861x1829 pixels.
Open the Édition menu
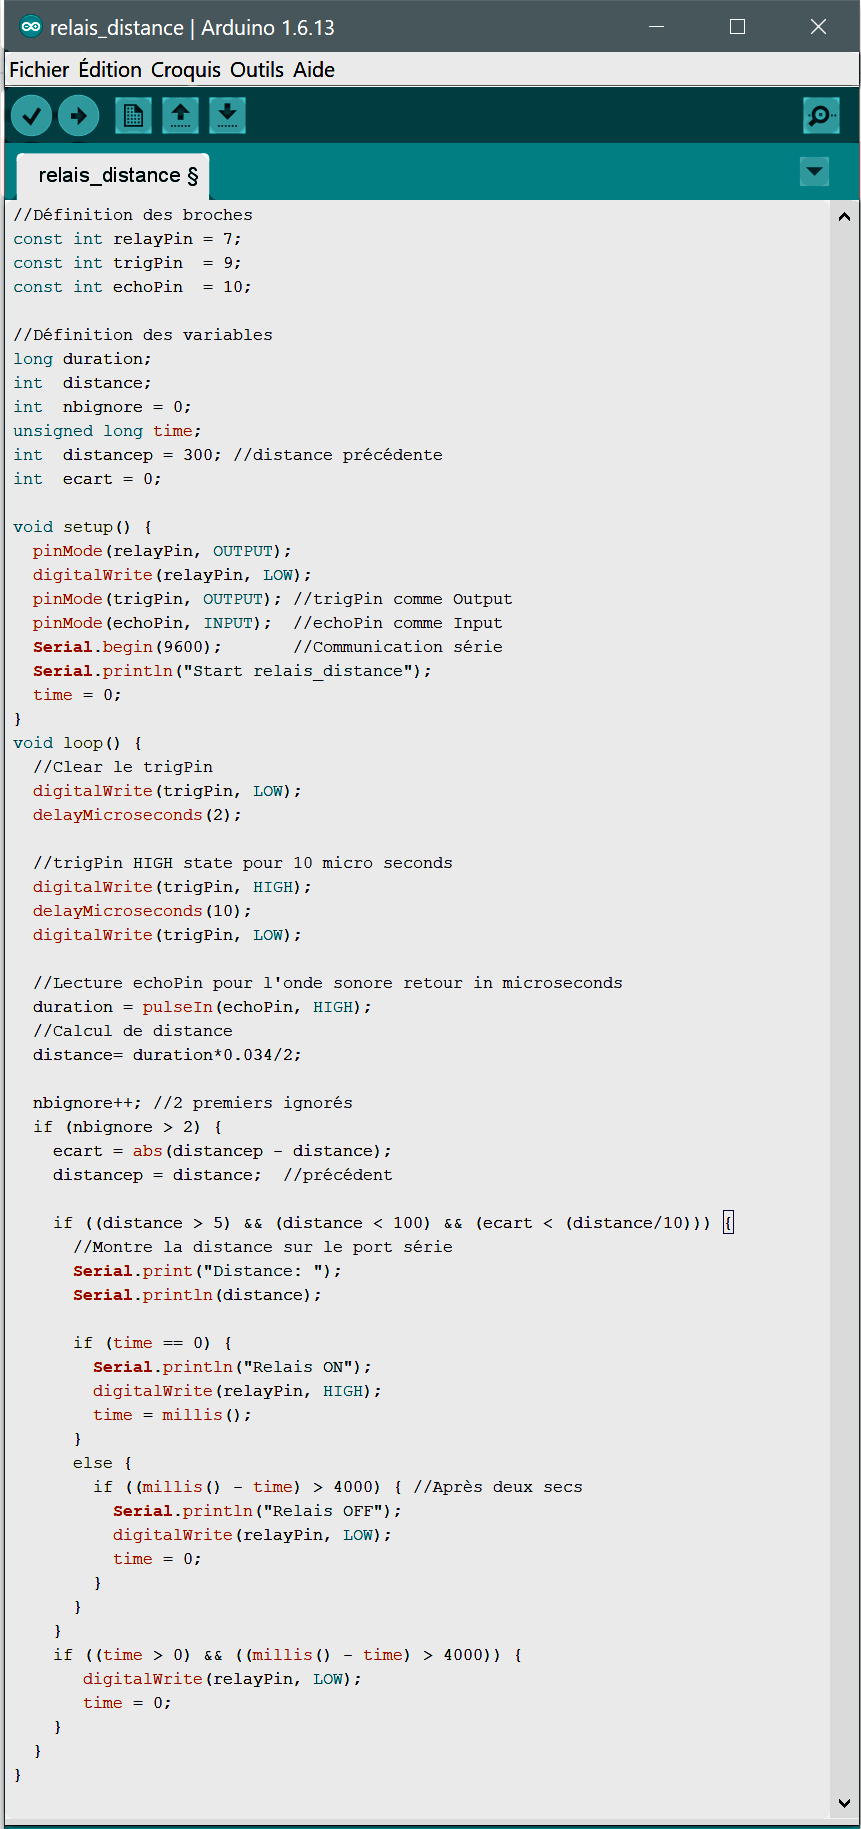(x=110, y=70)
